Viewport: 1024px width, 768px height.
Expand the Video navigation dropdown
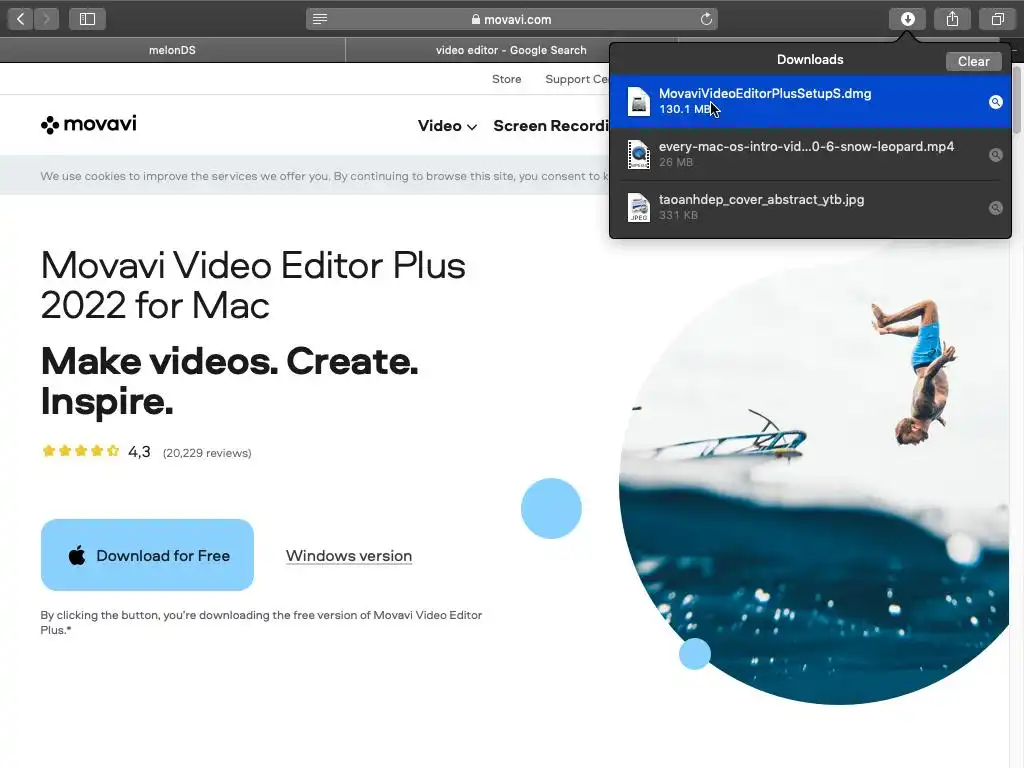(x=447, y=125)
